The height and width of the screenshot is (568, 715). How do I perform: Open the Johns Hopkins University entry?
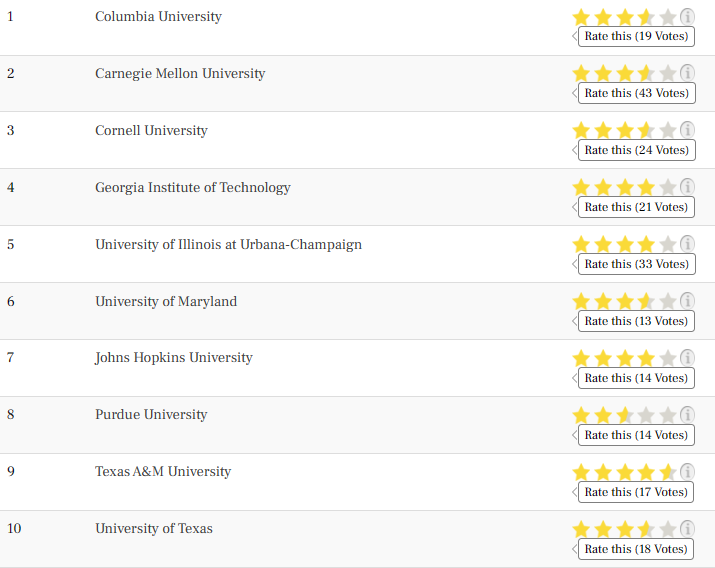174,358
